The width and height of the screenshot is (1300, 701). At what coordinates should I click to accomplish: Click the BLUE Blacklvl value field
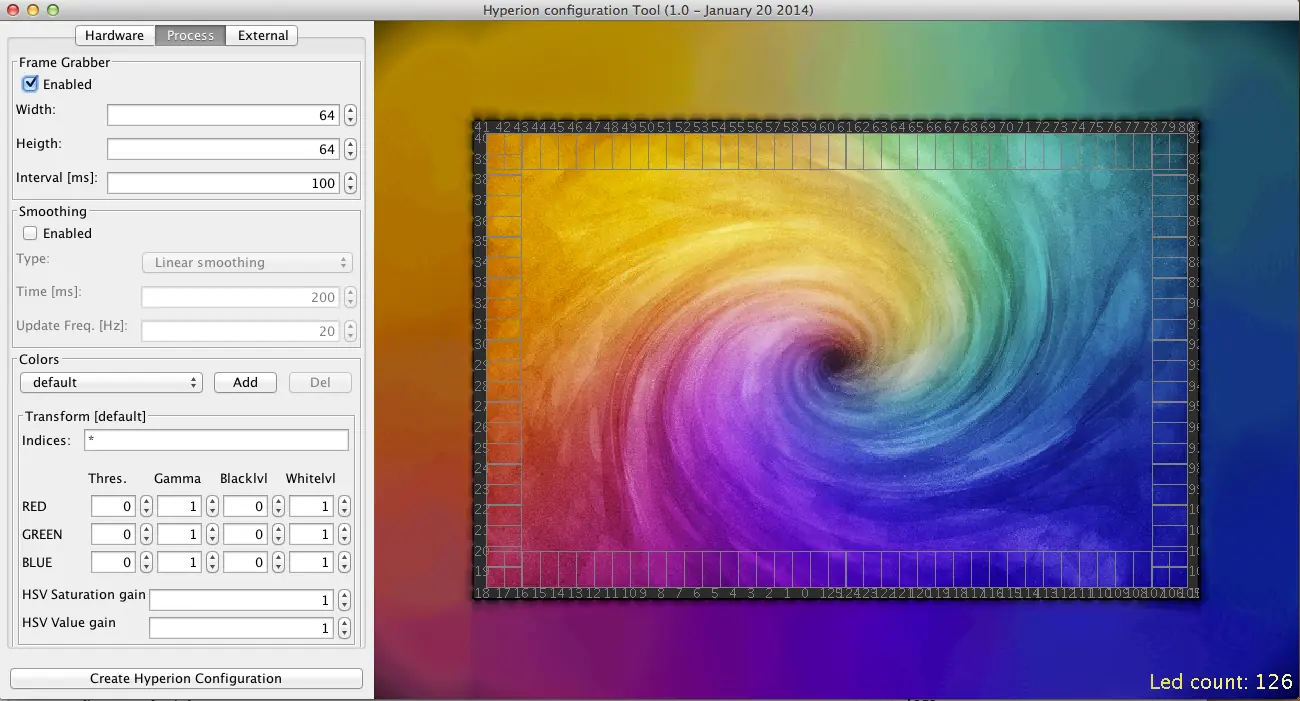click(x=245, y=562)
